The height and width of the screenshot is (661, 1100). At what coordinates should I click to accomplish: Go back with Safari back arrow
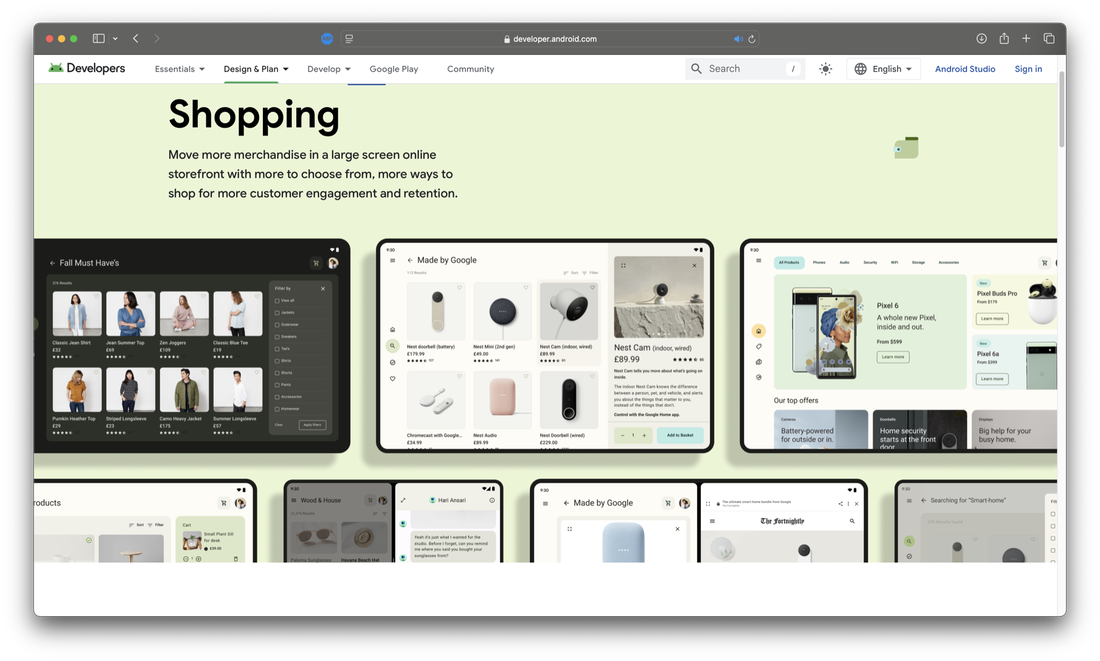click(135, 39)
